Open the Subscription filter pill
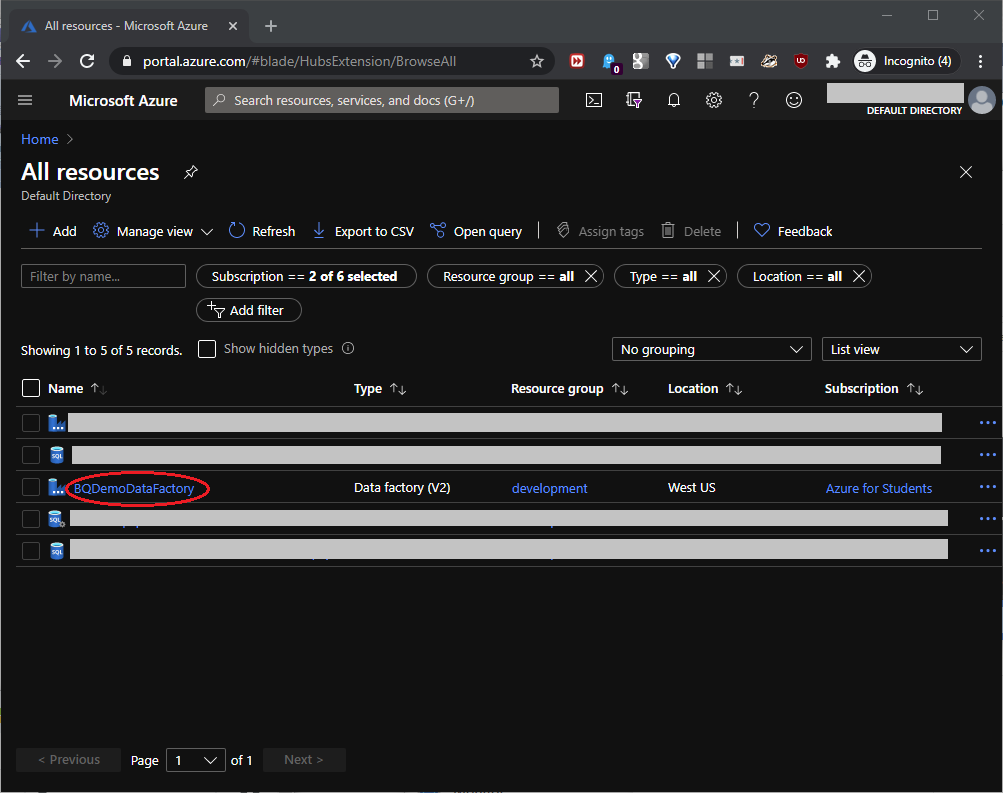This screenshot has width=1003, height=793. (306, 276)
